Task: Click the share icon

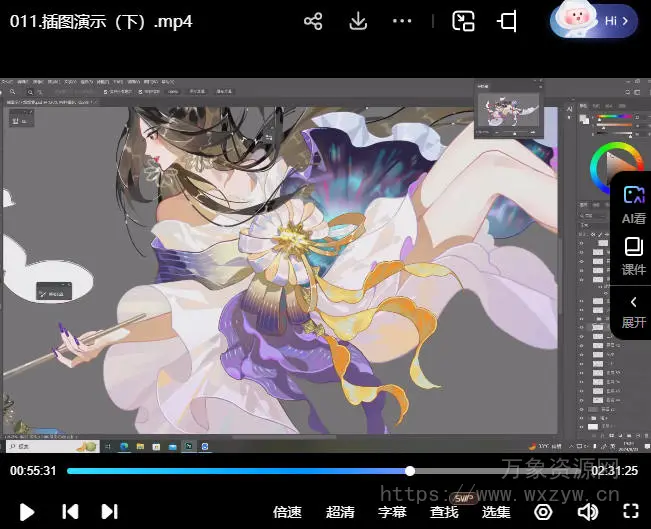Action: pos(313,21)
